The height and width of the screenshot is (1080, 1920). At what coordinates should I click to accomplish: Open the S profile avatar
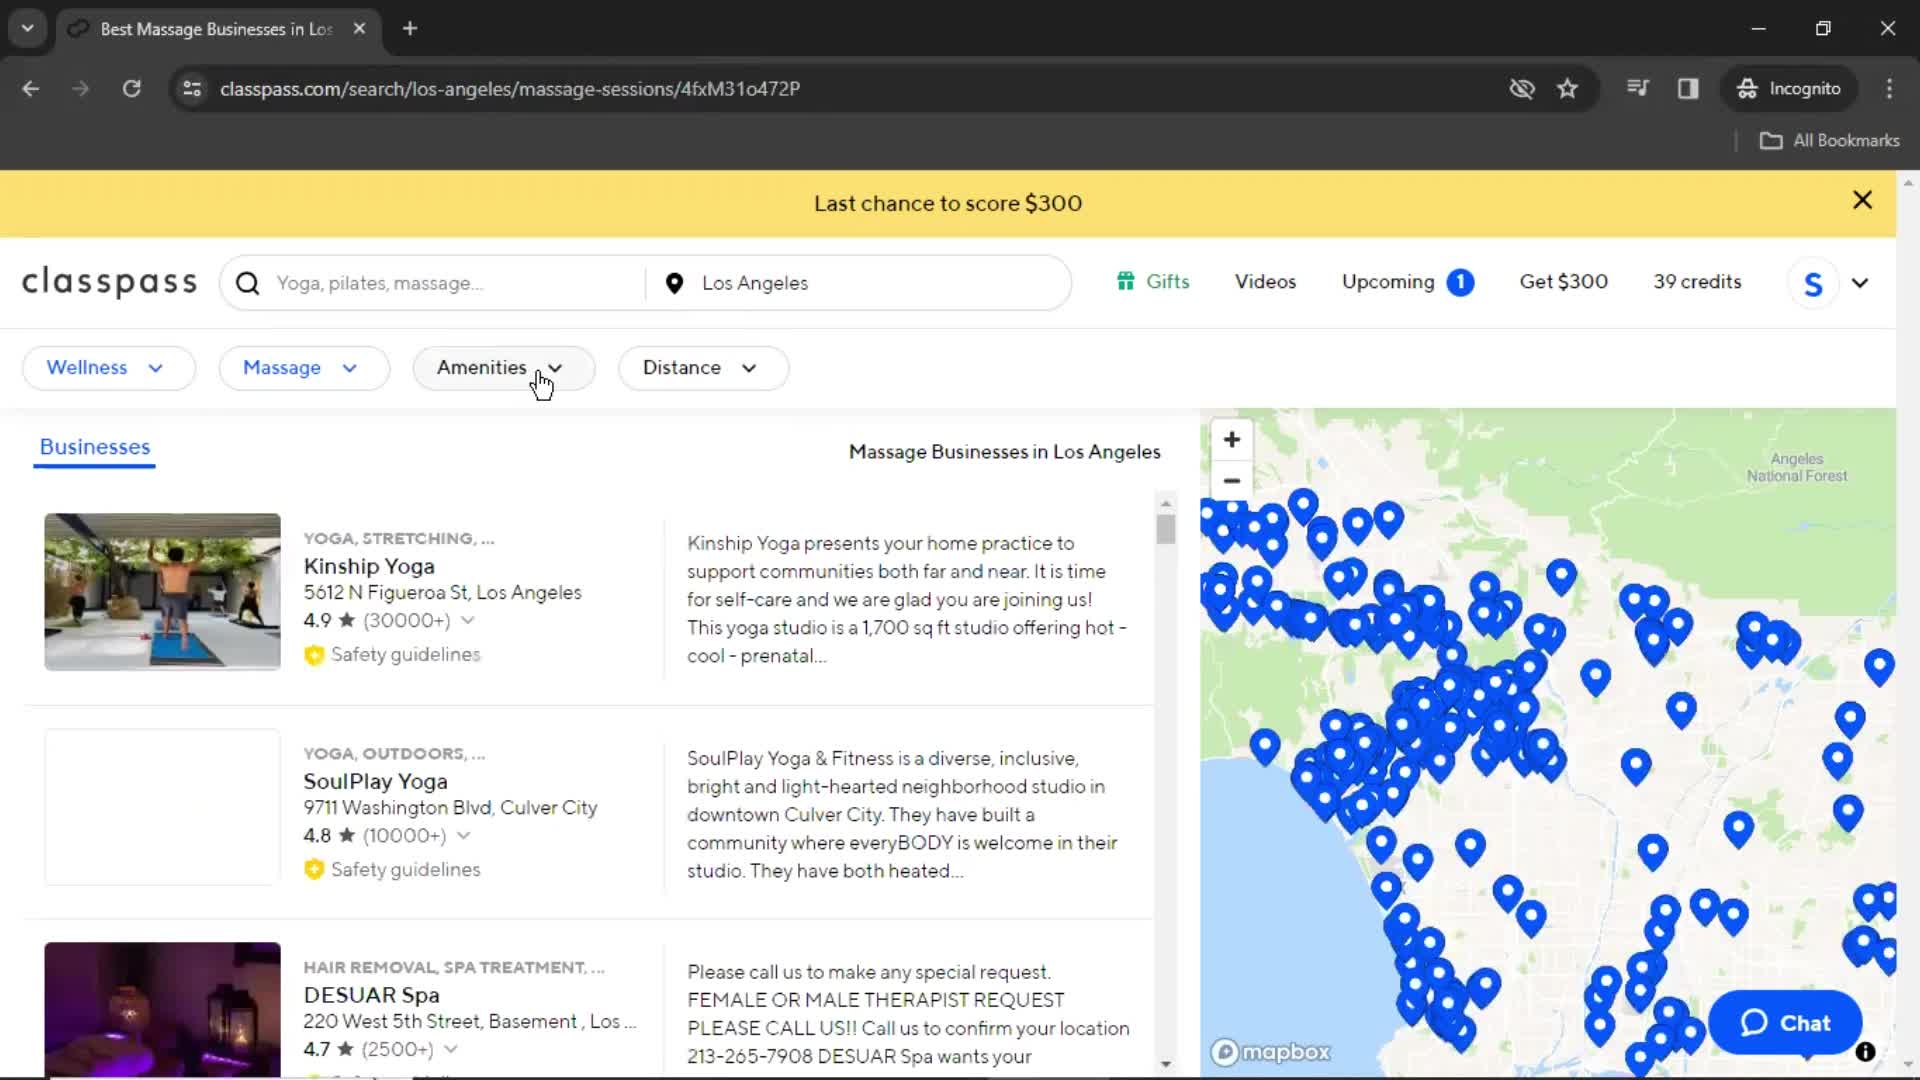pos(1813,283)
